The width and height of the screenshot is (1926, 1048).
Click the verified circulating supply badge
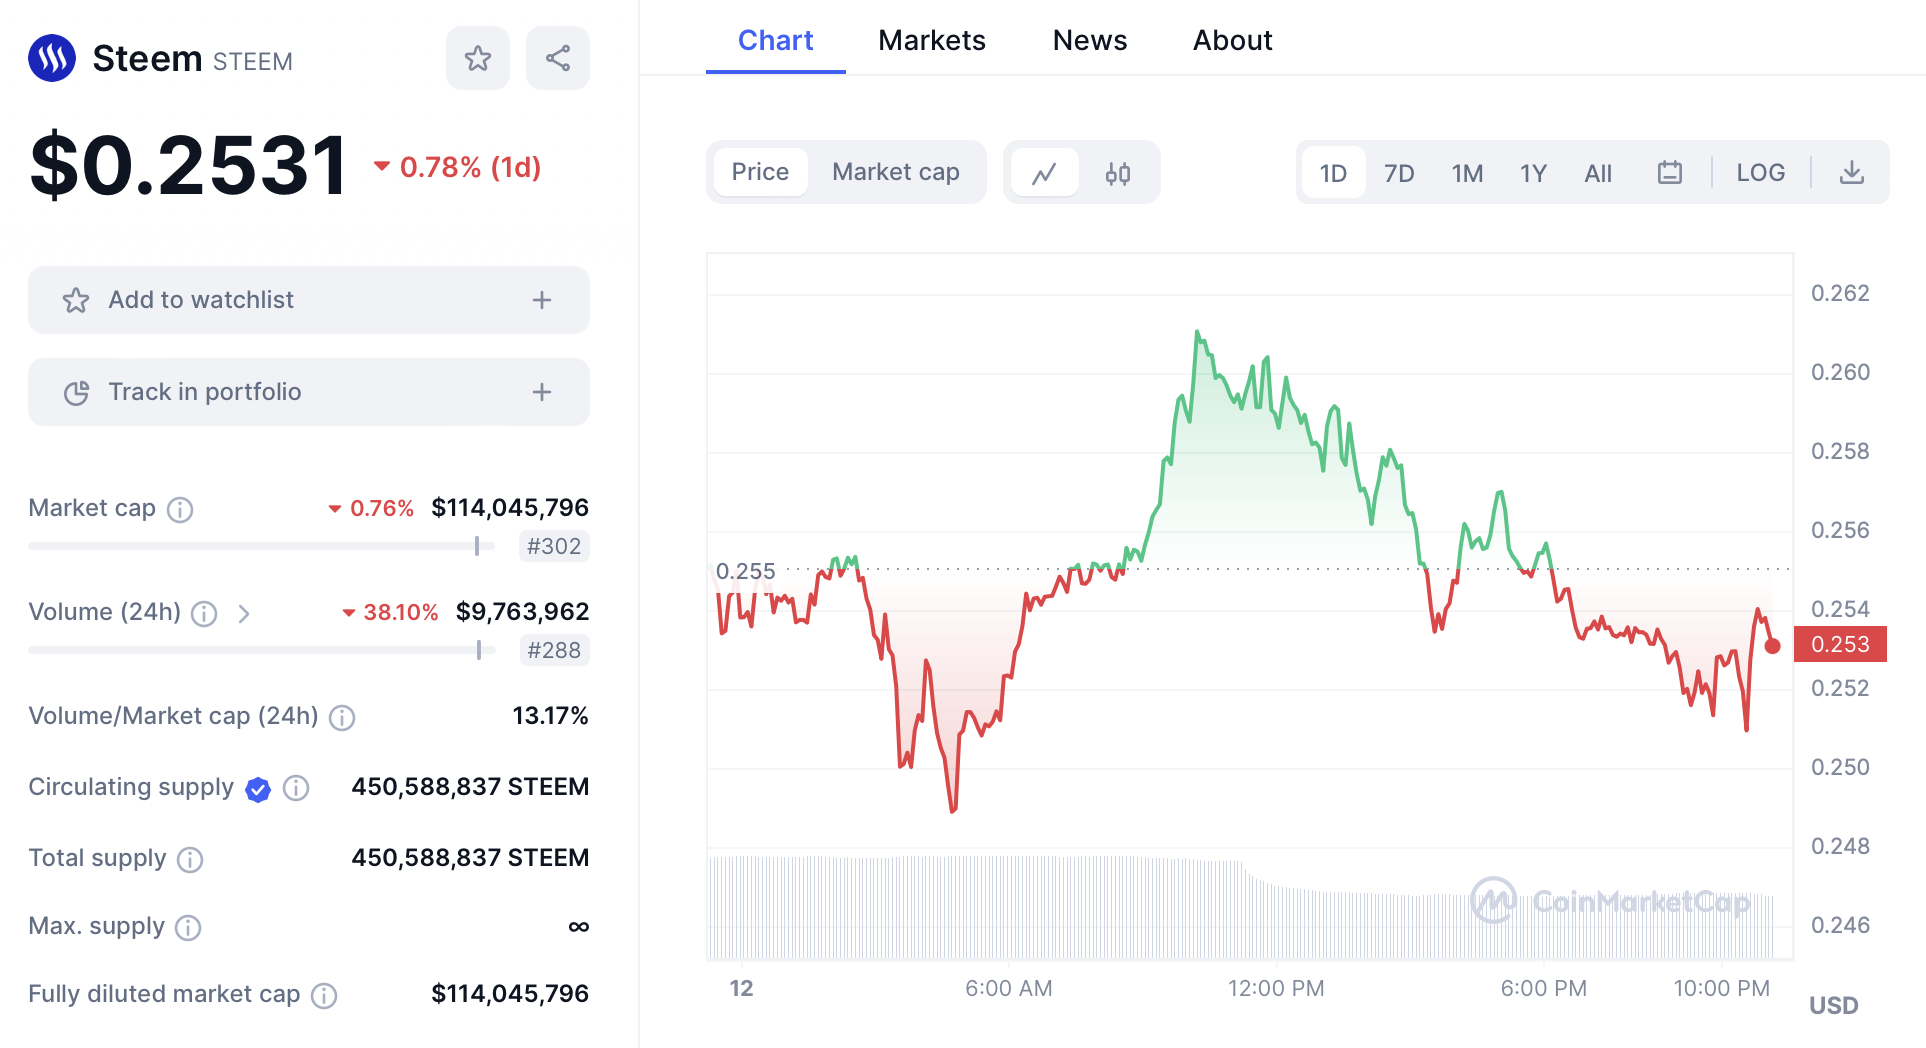point(258,789)
